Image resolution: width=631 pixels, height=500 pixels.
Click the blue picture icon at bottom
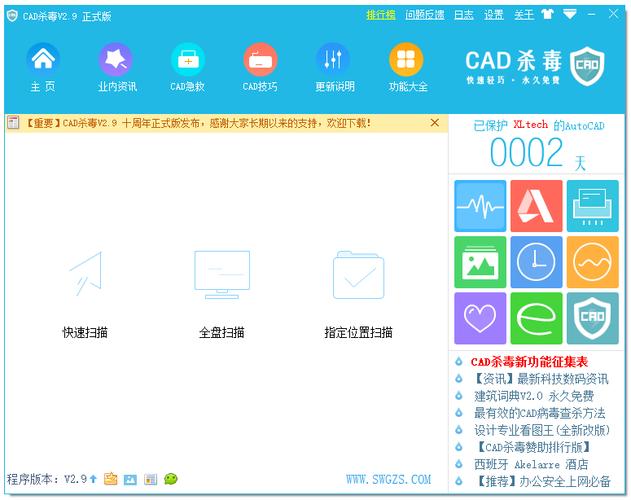130,479
